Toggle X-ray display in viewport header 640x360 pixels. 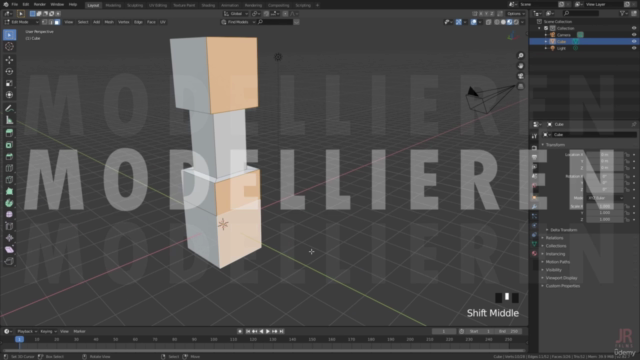click(x=489, y=22)
